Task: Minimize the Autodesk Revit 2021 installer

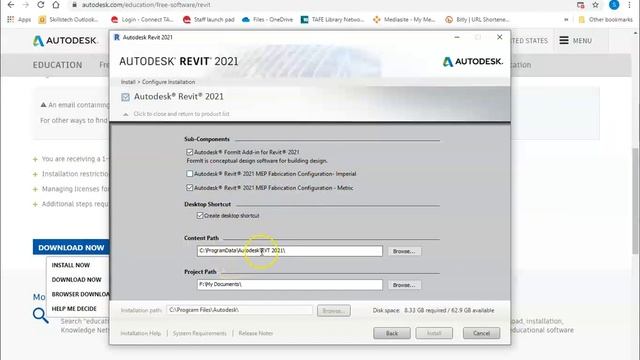Action: [x=457, y=37]
